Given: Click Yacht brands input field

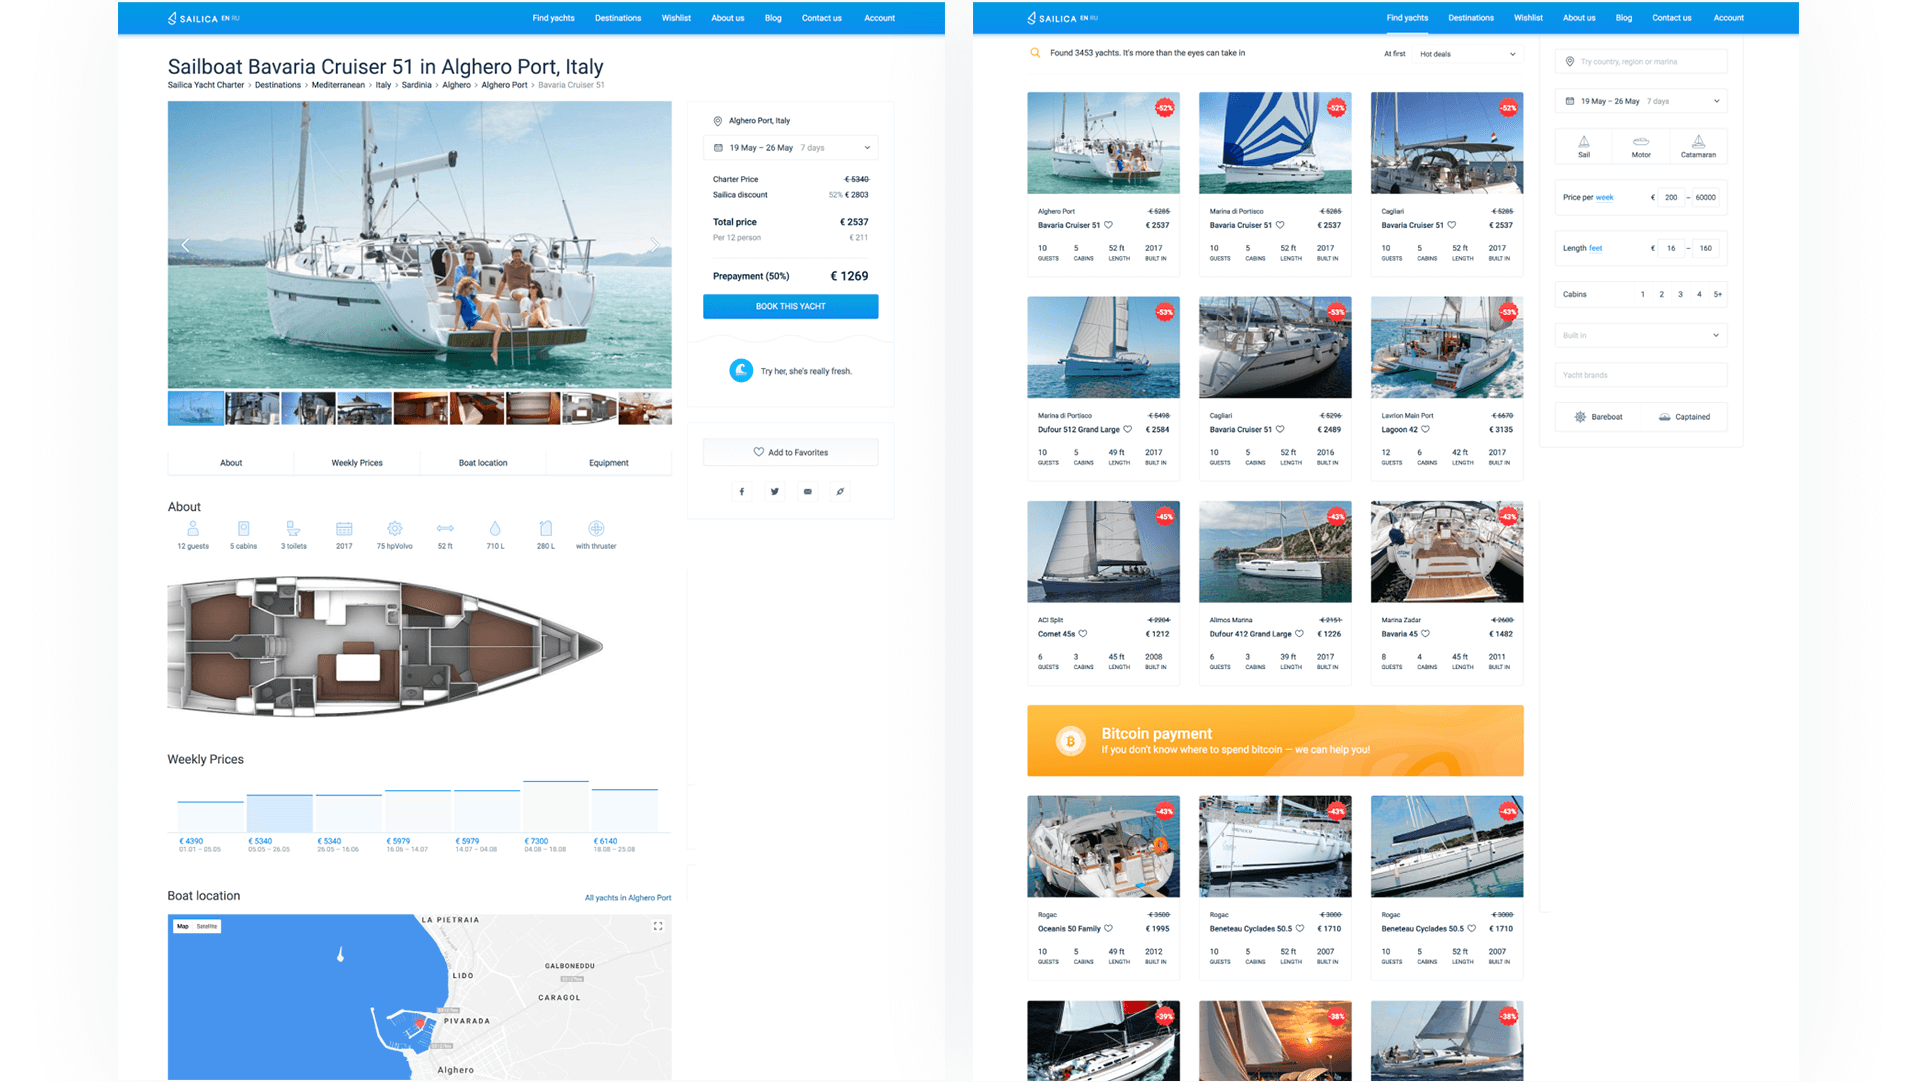Looking at the screenshot, I should point(1640,375).
